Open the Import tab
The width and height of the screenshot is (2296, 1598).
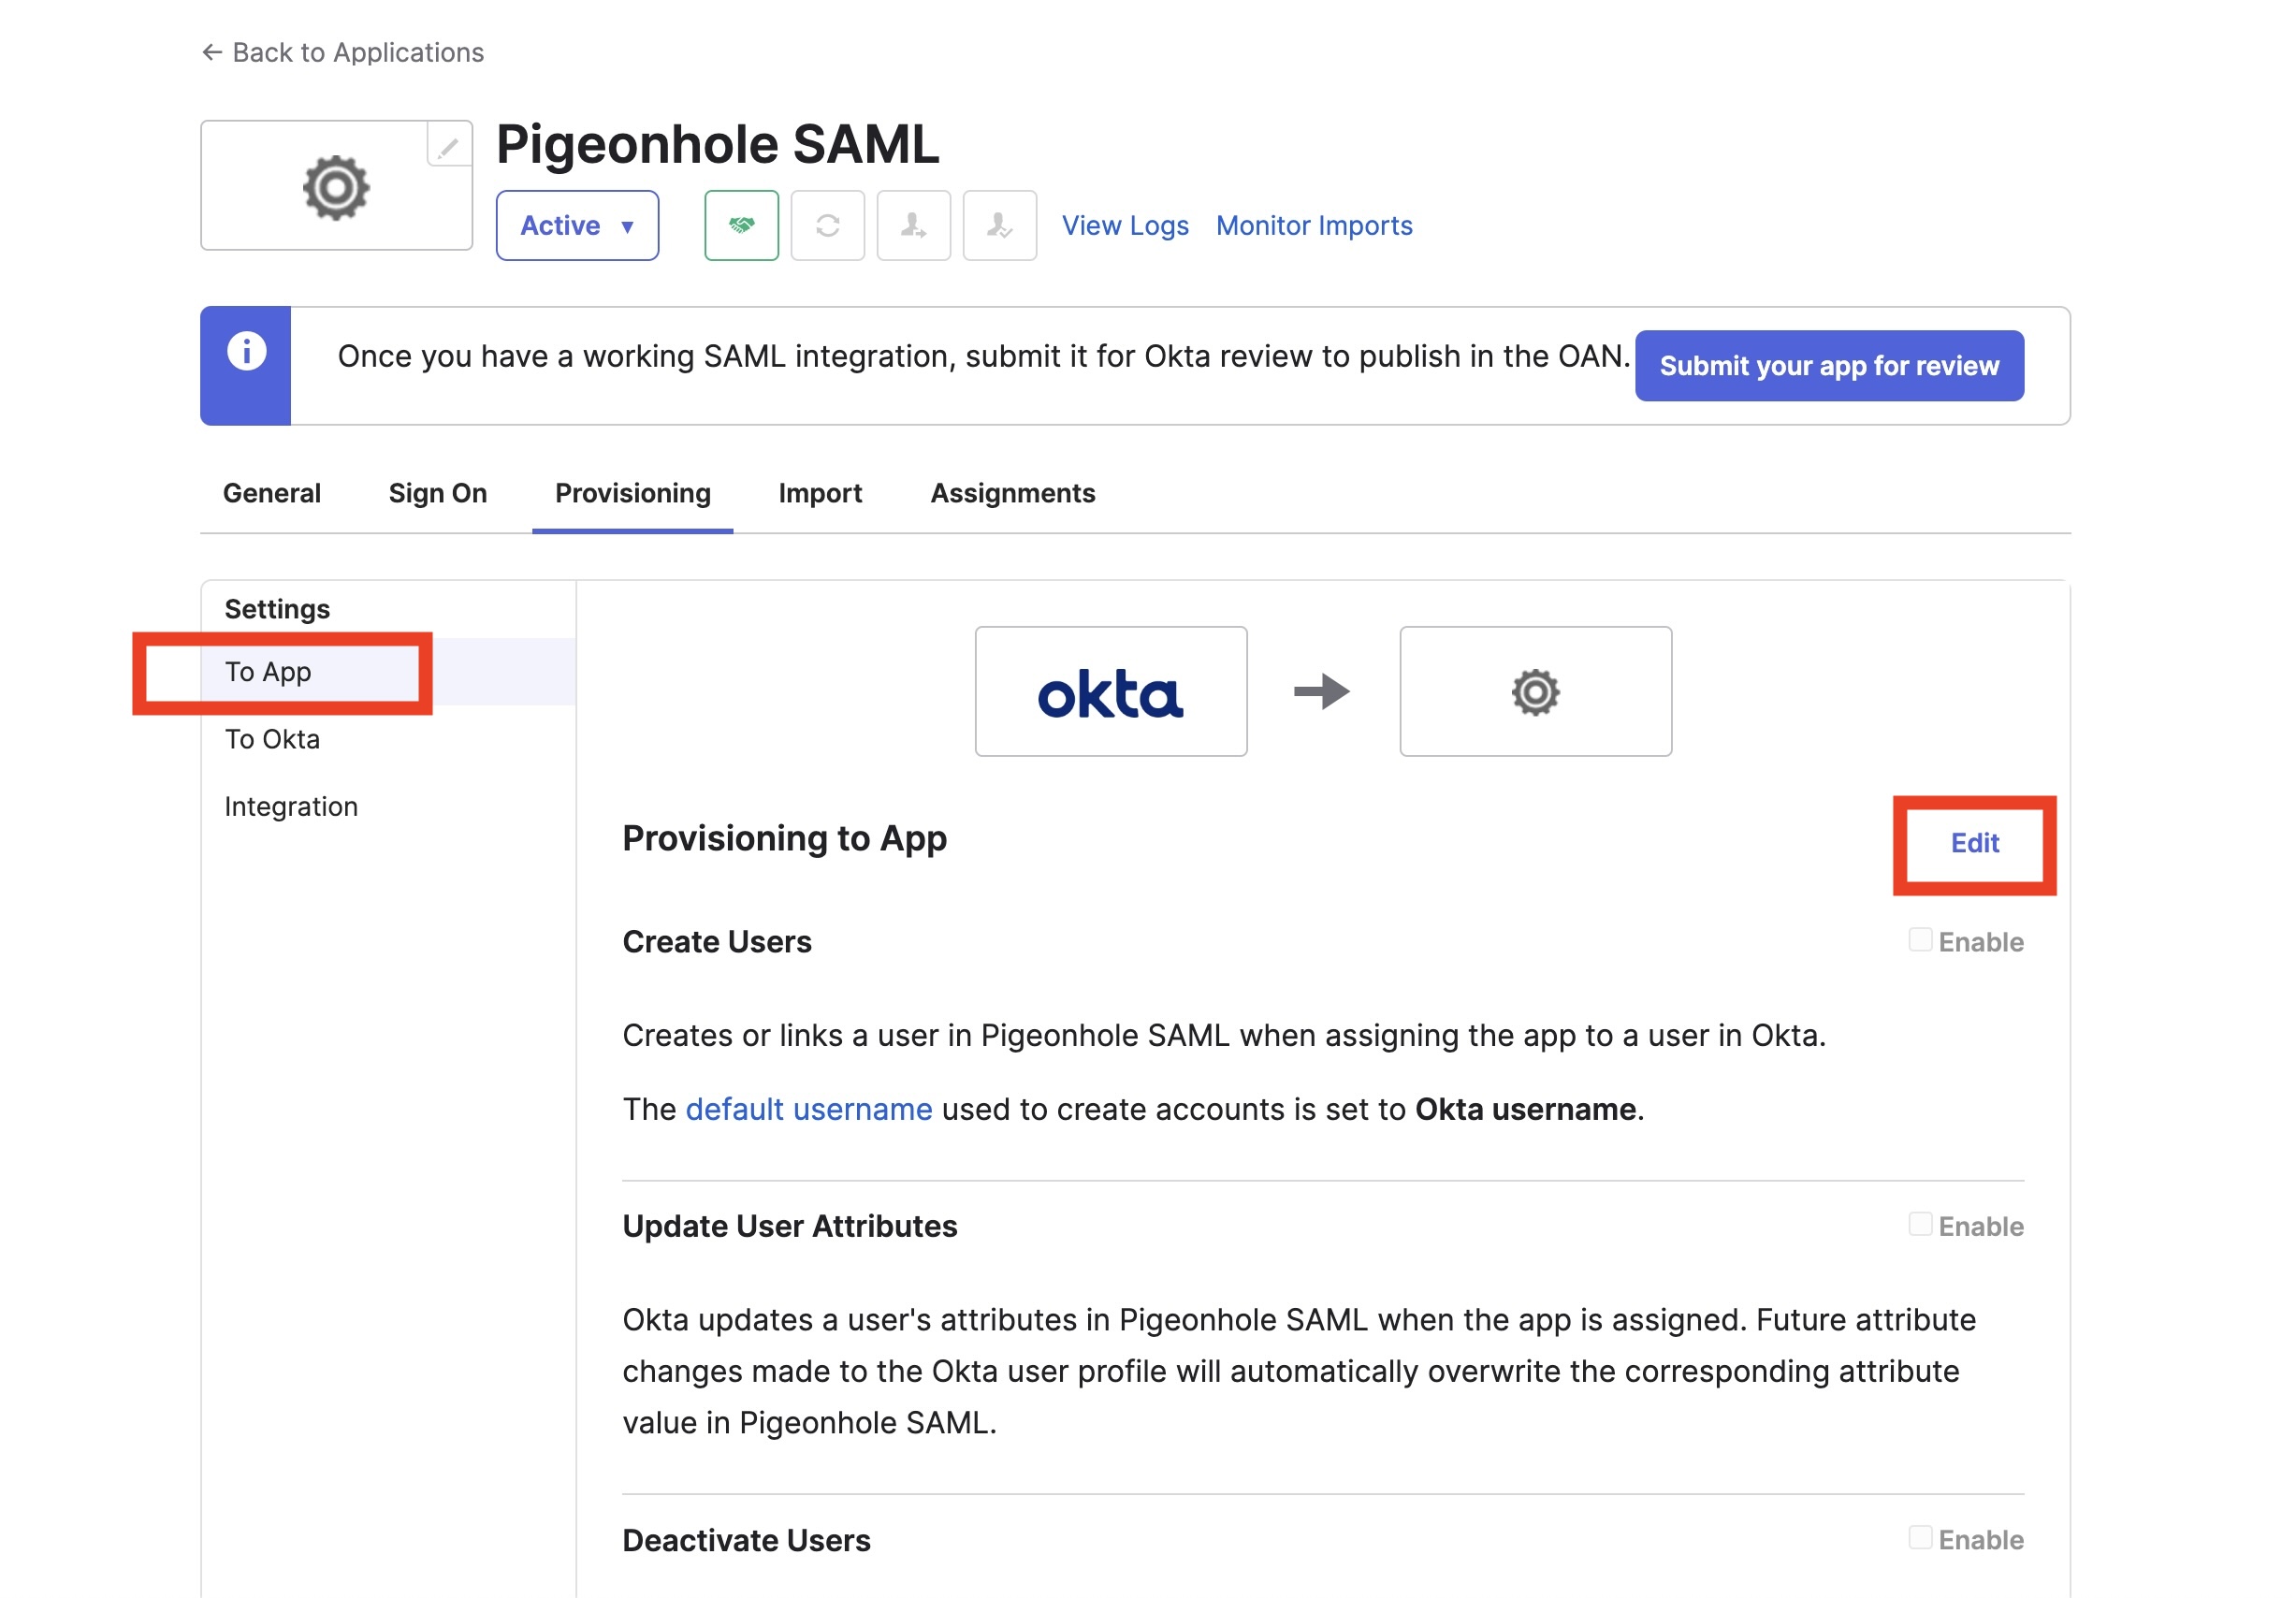pyautogui.click(x=820, y=493)
